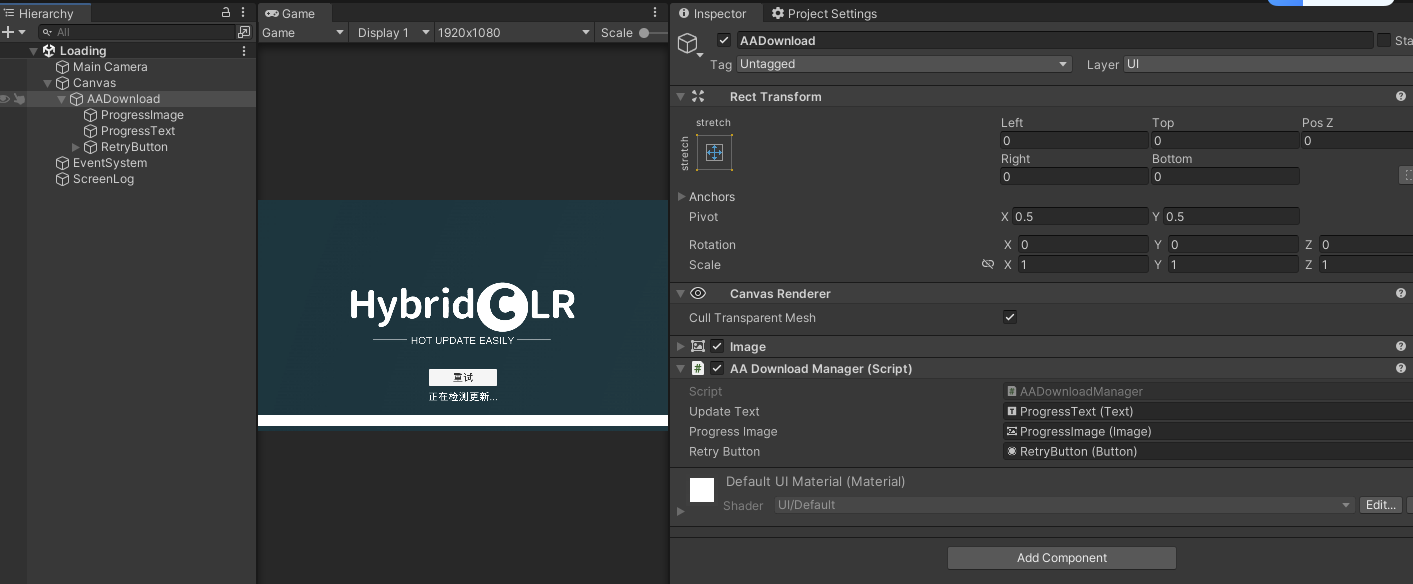Image resolution: width=1413 pixels, height=584 pixels.
Task: Open the Display 1 dropdown
Action: [392, 33]
